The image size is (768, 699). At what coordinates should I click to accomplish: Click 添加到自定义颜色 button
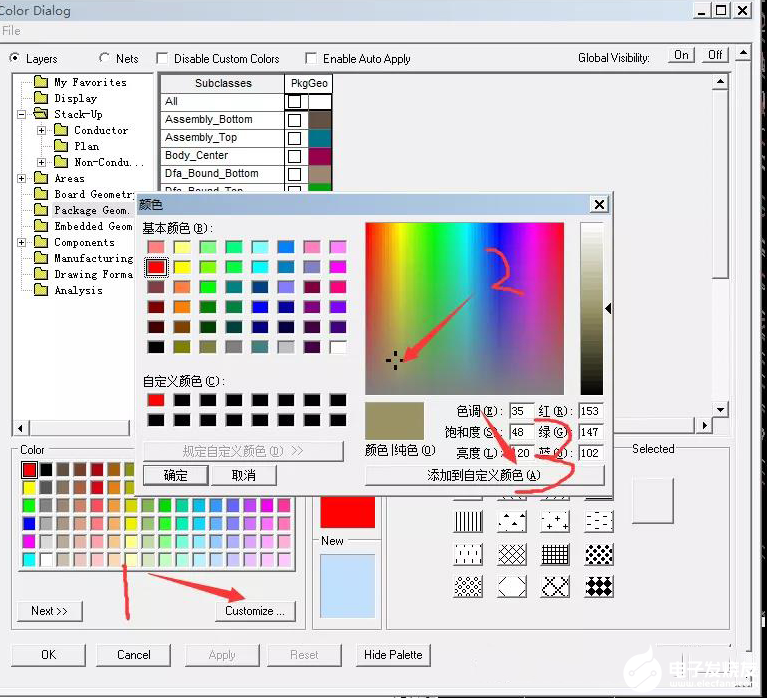(x=484, y=475)
